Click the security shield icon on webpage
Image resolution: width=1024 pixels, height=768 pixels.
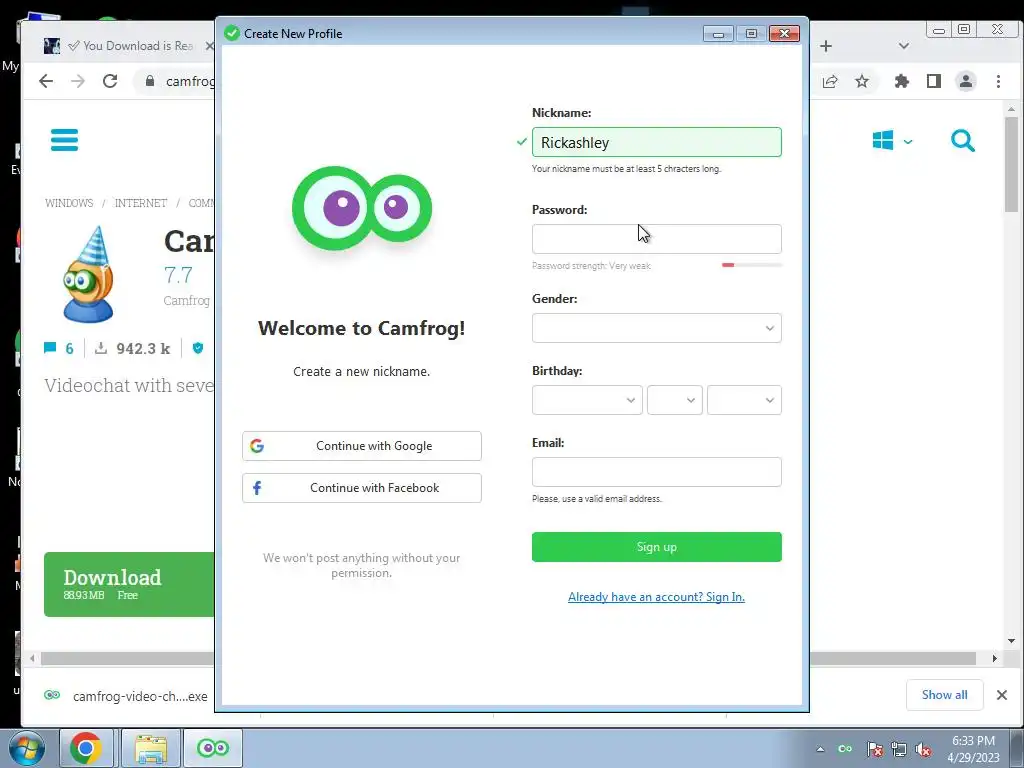(x=198, y=348)
